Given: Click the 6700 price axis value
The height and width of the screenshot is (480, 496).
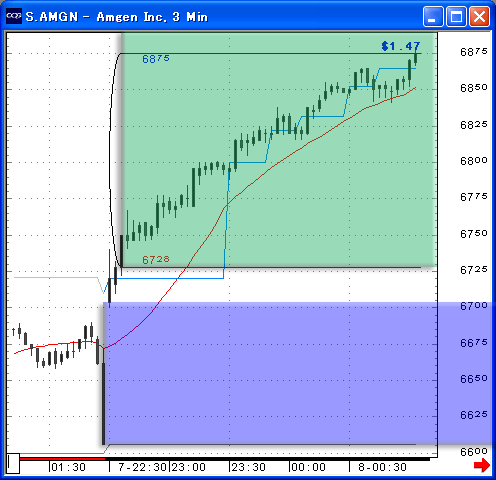Looking at the screenshot, I should [474, 306].
